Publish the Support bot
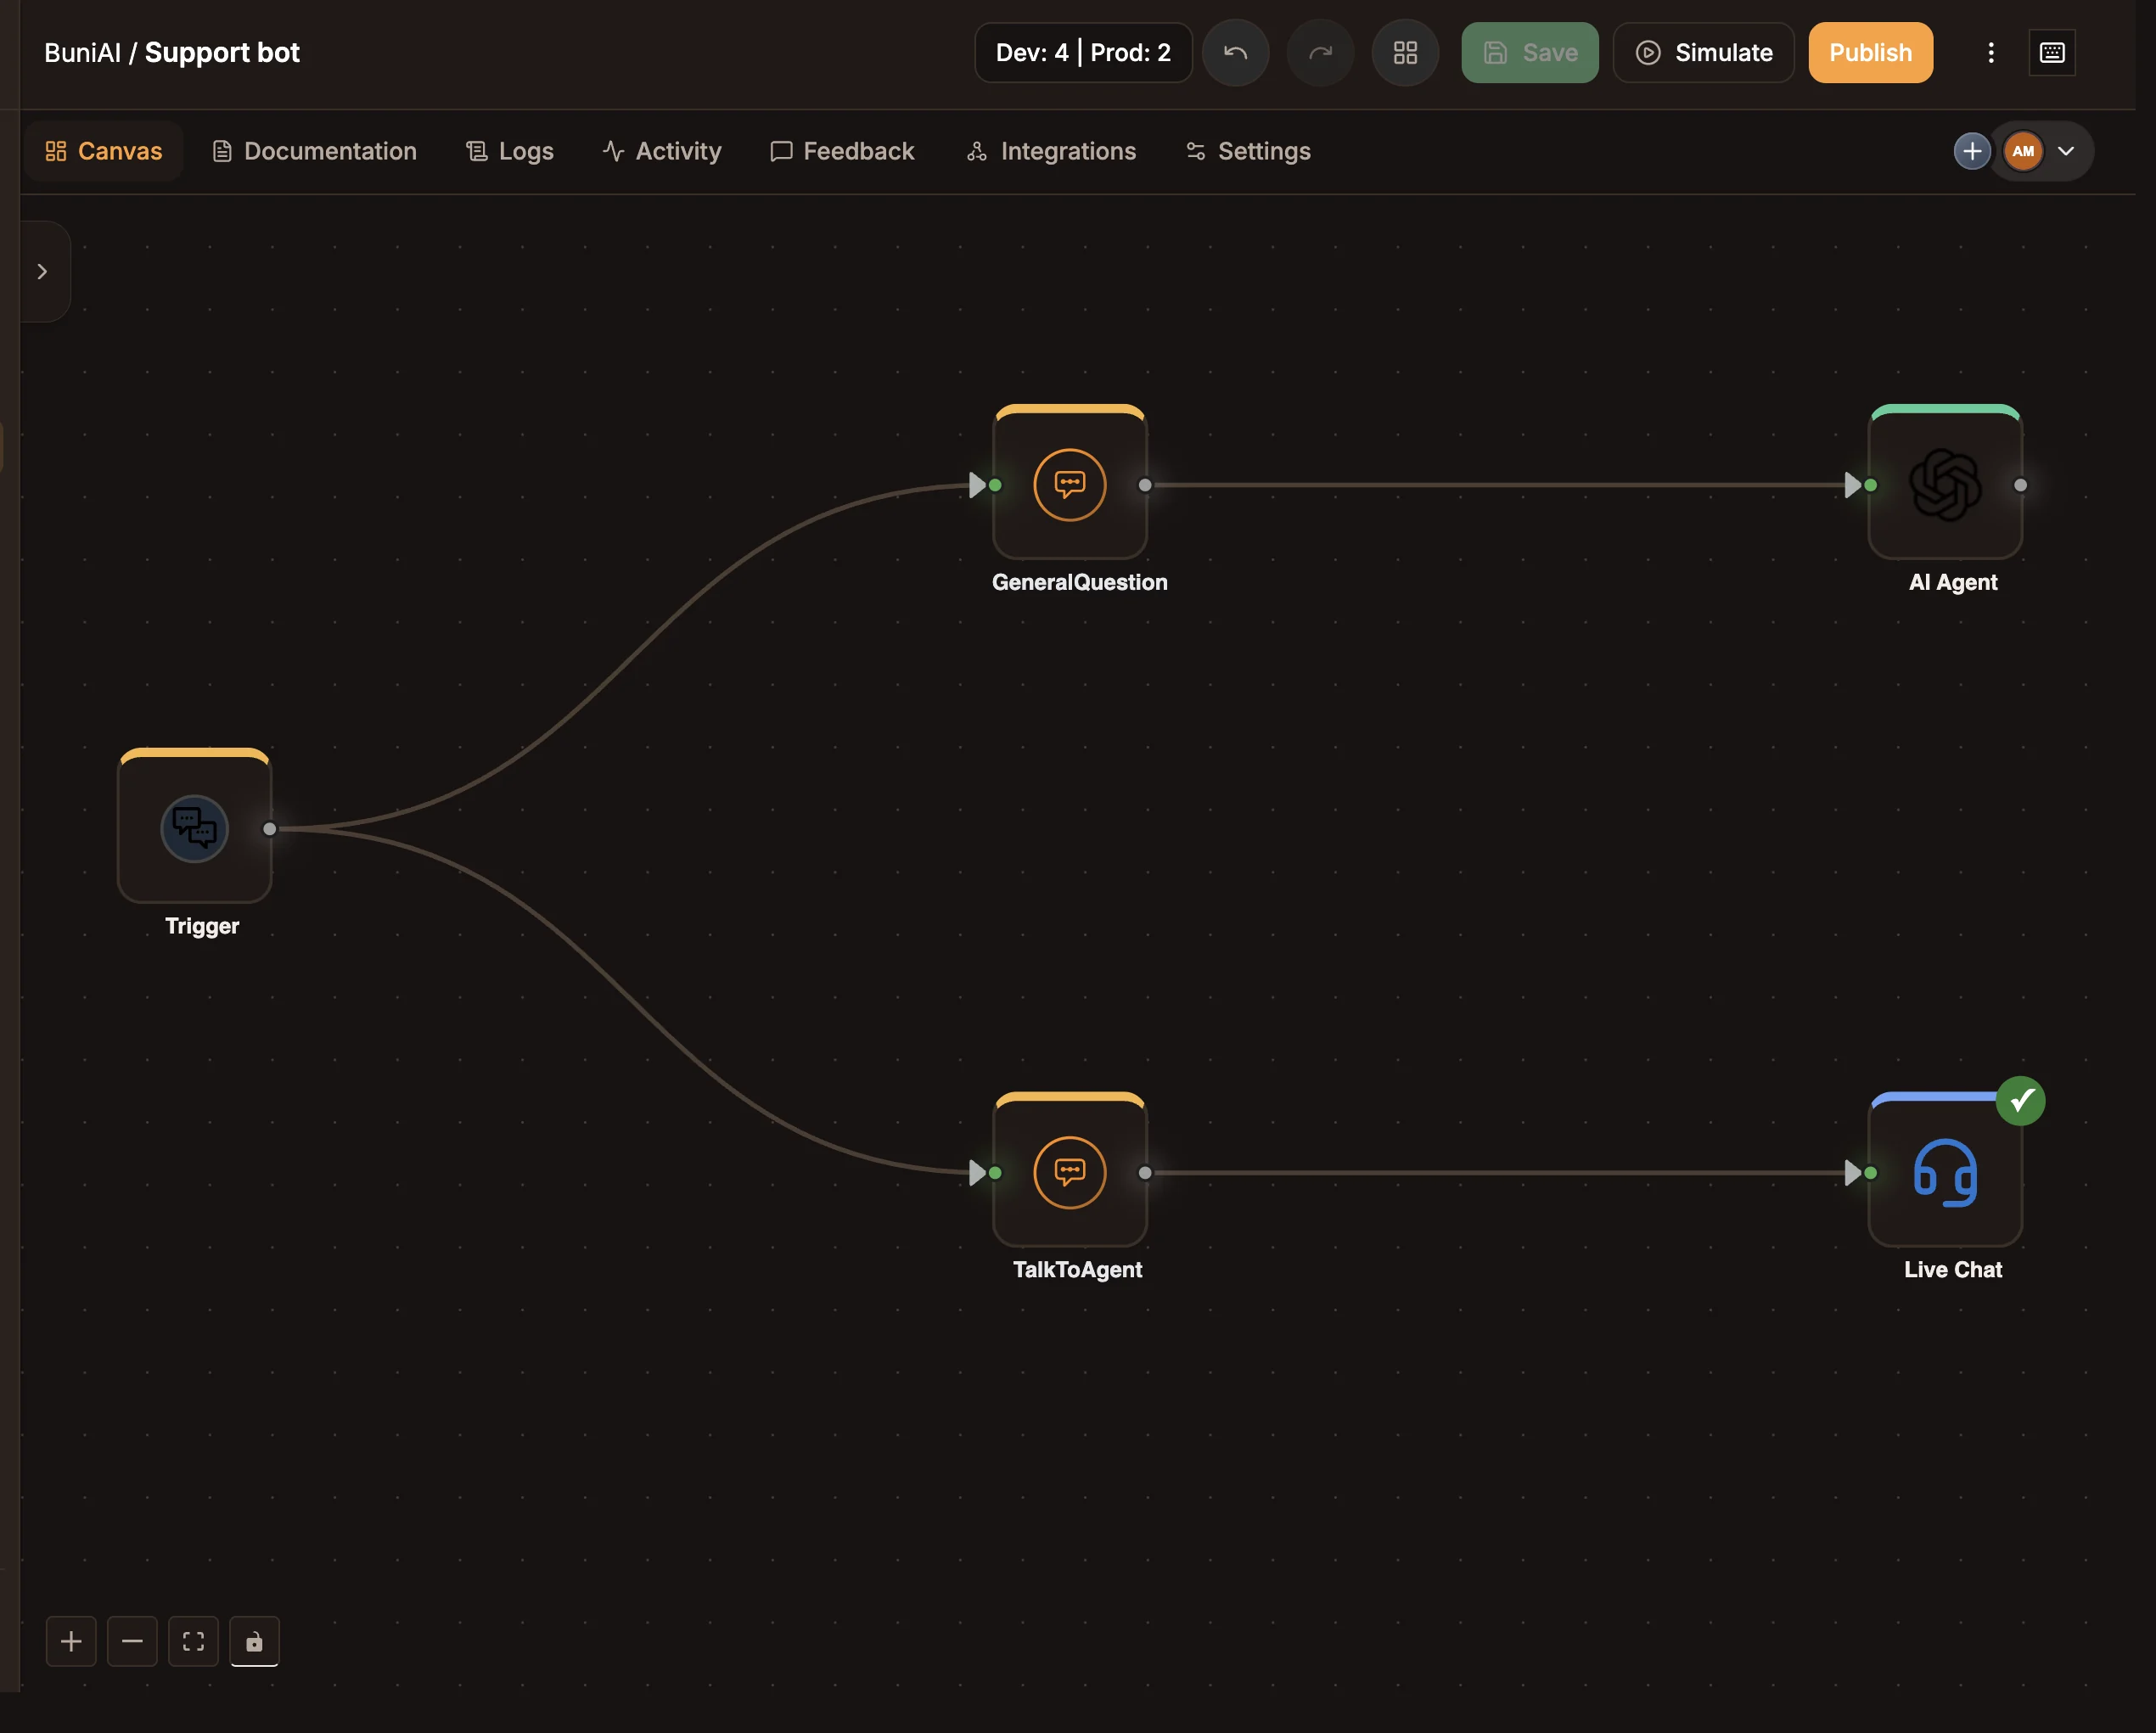The height and width of the screenshot is (1733, 2156). coord(1870,53)
